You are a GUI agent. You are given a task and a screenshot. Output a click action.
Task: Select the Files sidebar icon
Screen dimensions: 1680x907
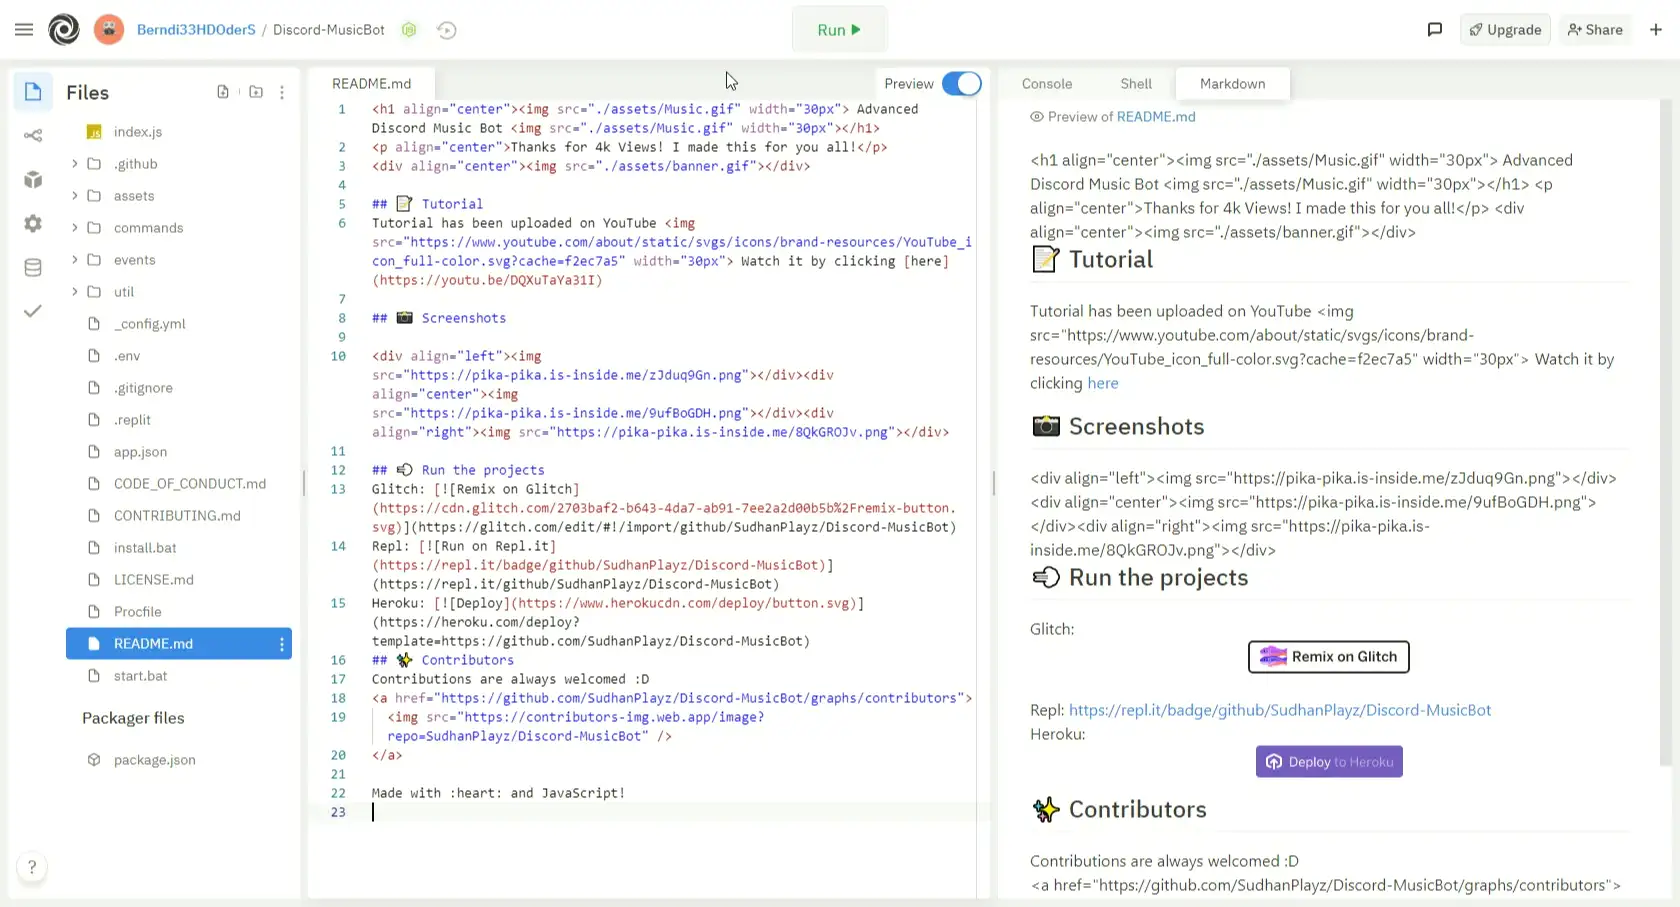tap(33, 92)
